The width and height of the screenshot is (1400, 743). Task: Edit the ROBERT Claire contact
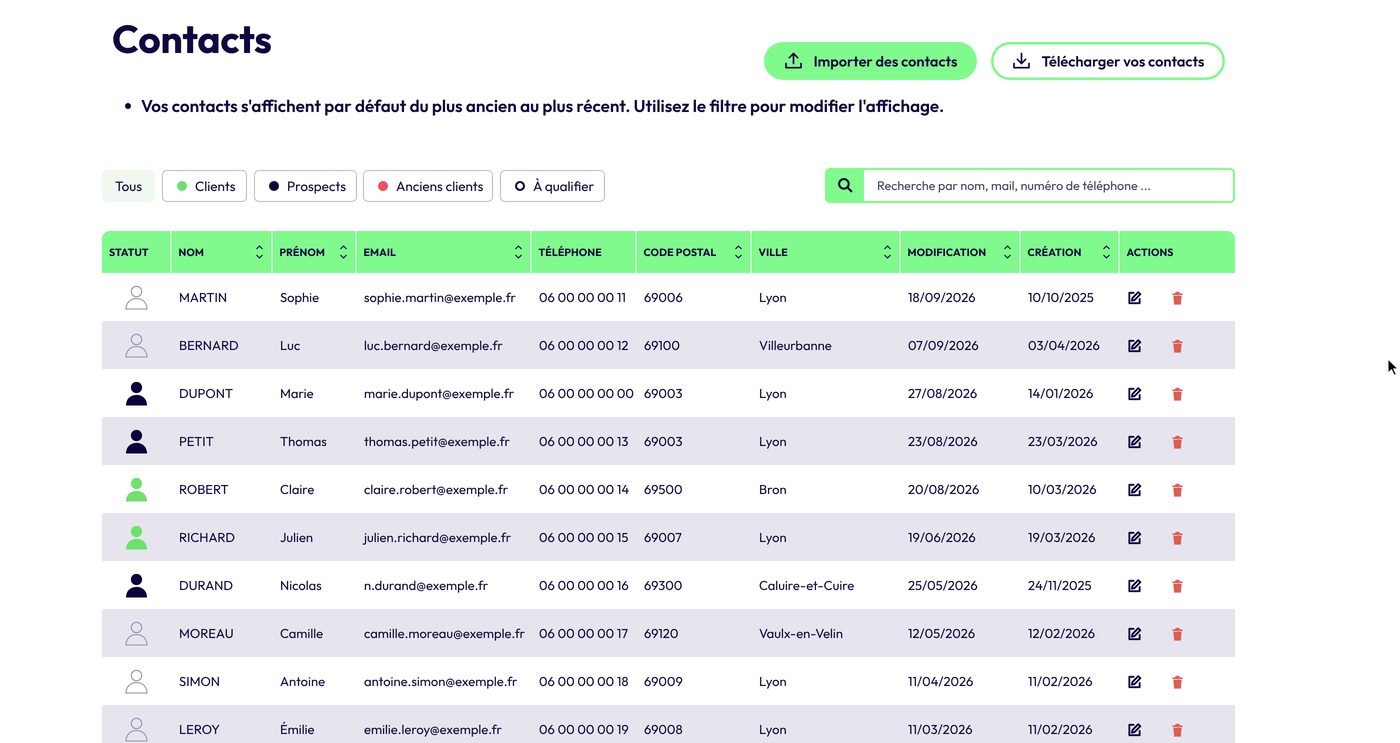(x=1134, y=490)
